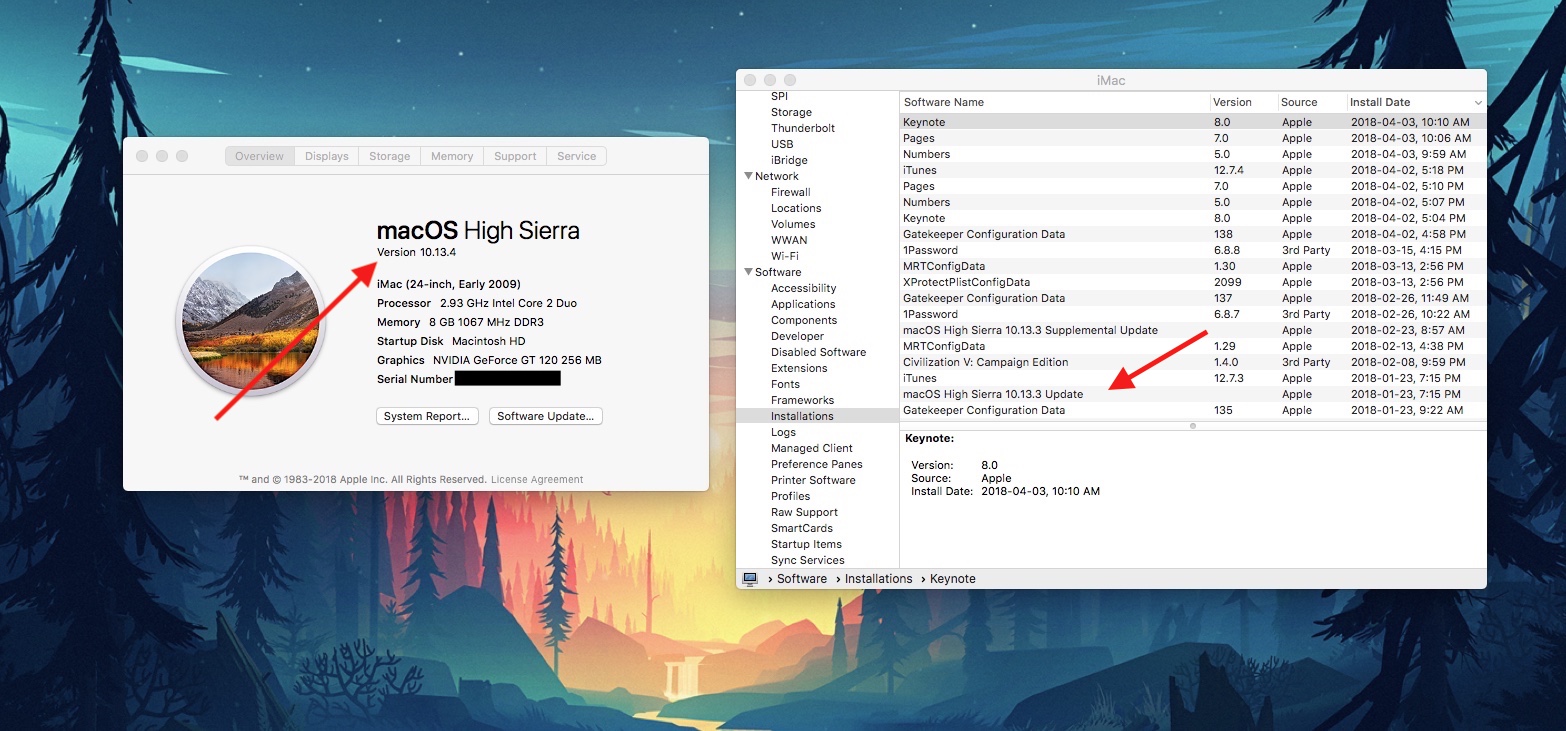Open the Memory tab
Screen dimensions: 1566x731
tap(452, 156)
